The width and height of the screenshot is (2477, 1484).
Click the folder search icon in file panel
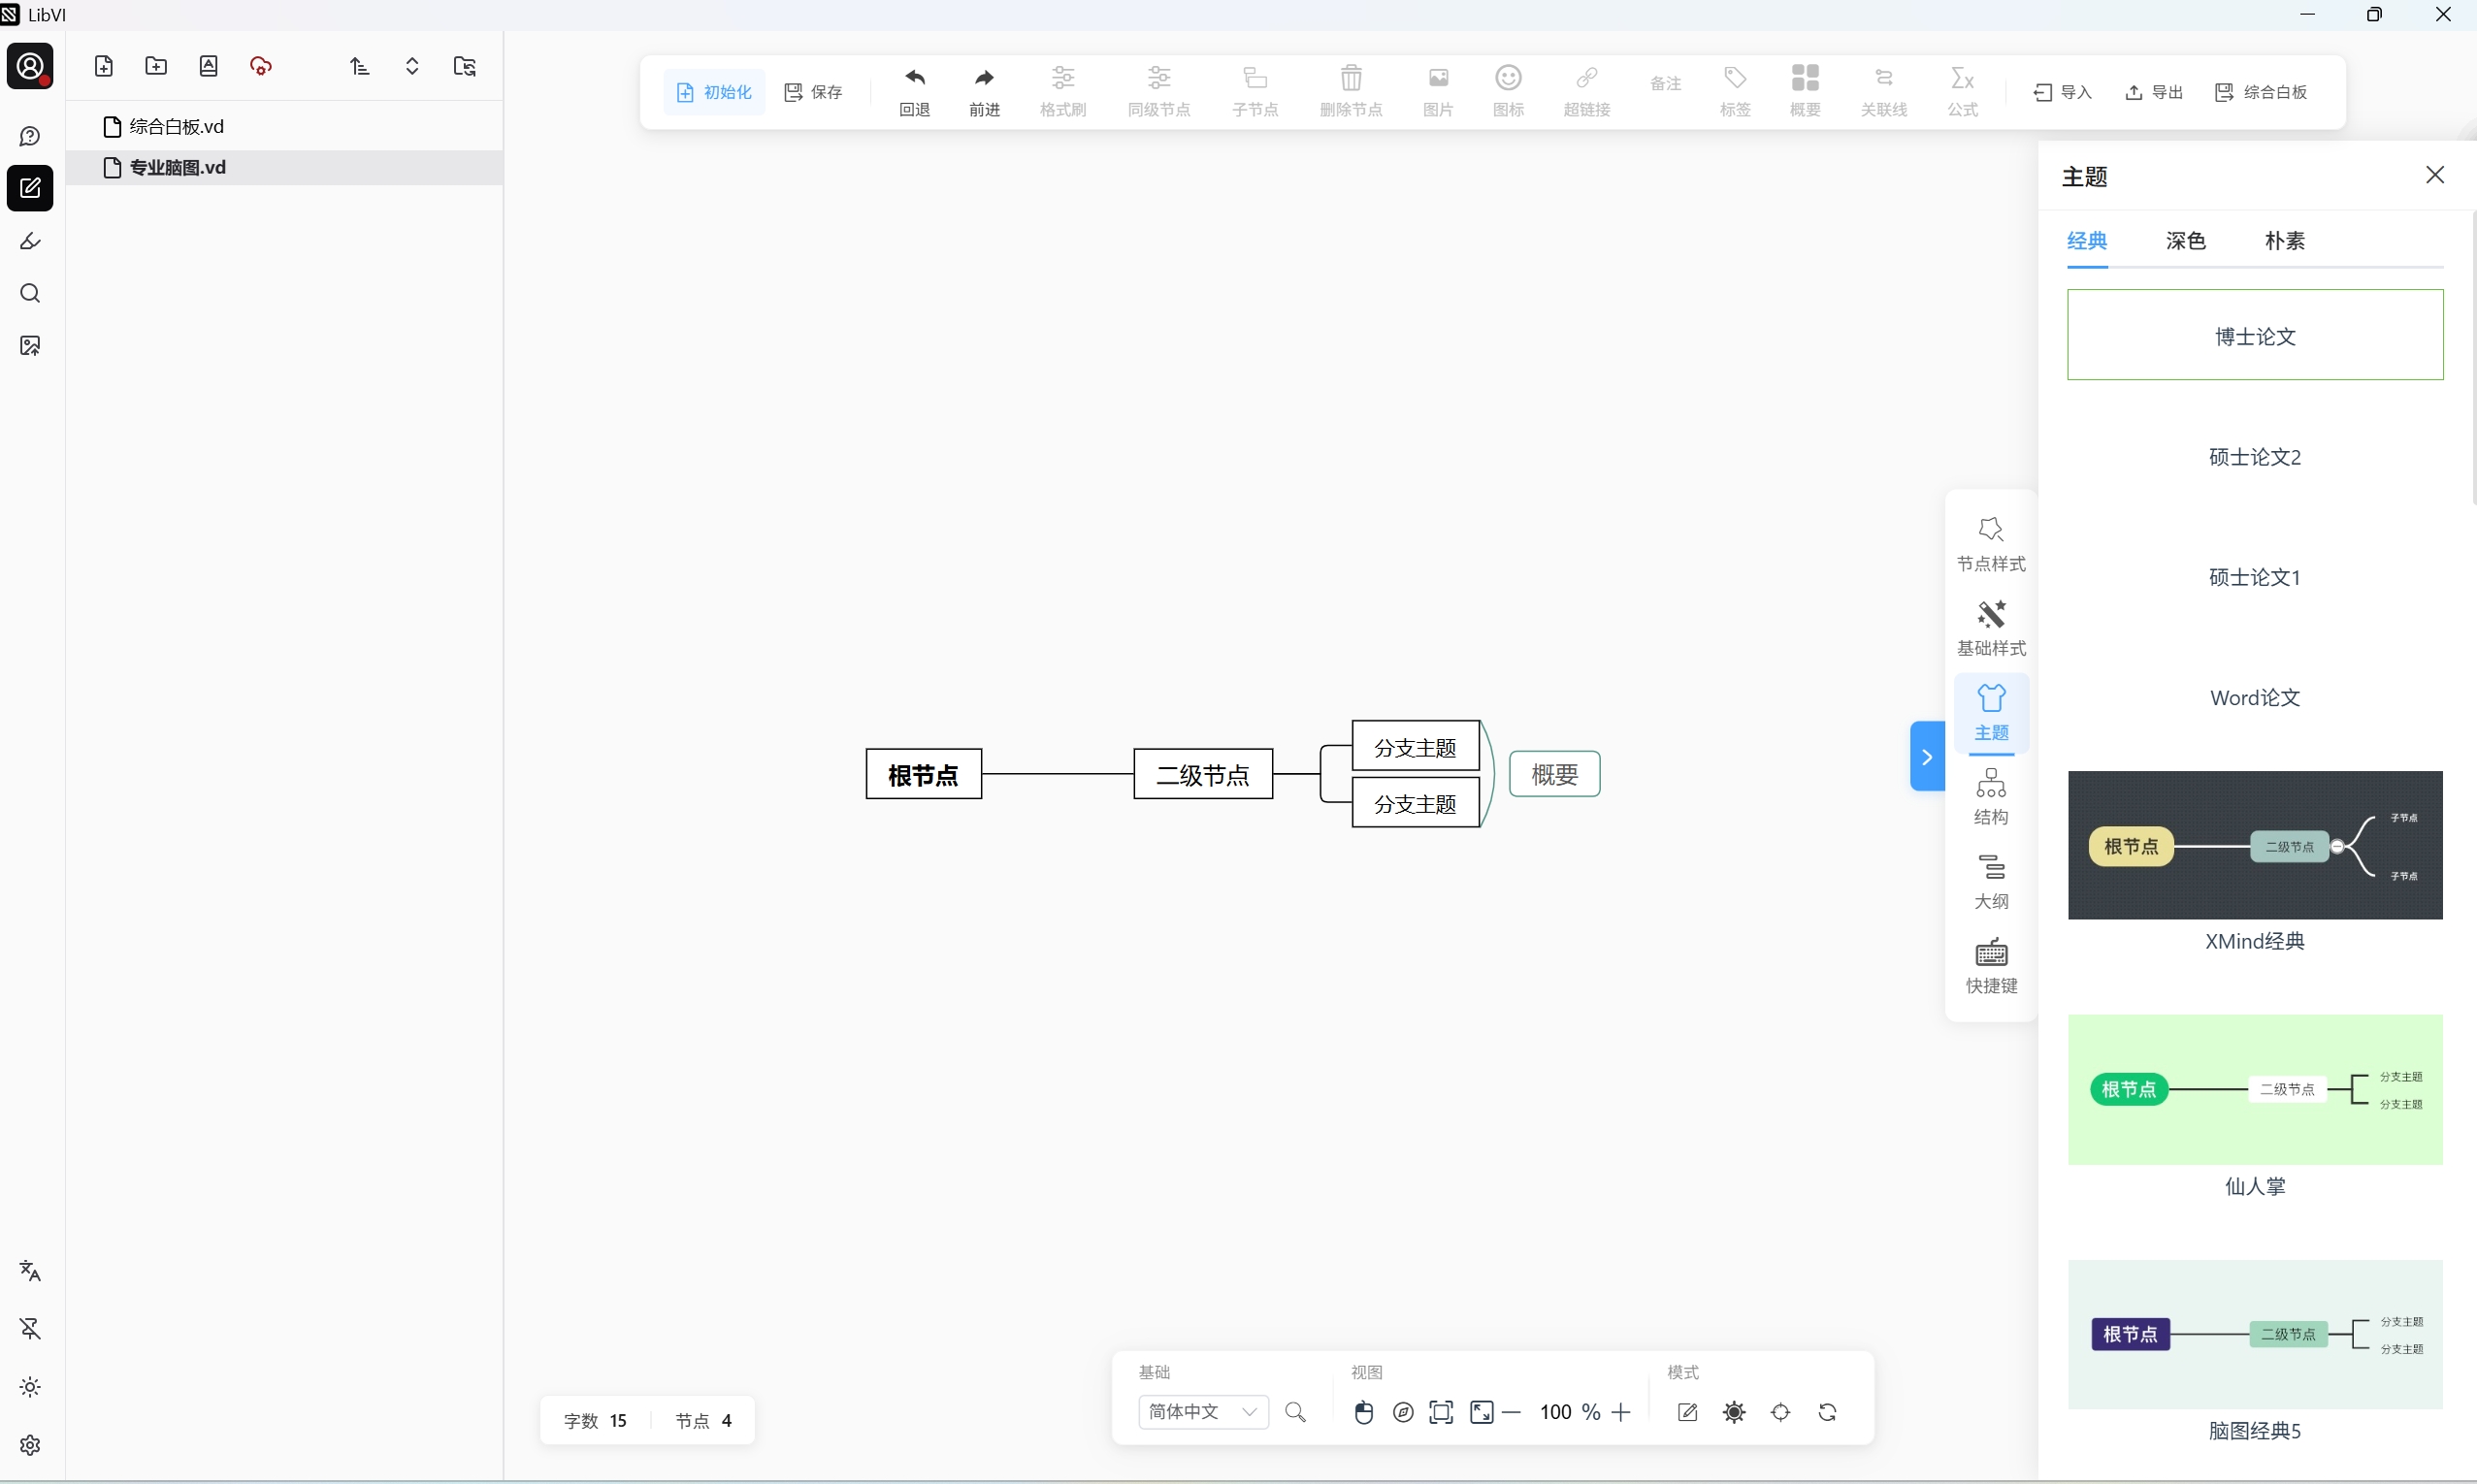[x=465, y=66]
